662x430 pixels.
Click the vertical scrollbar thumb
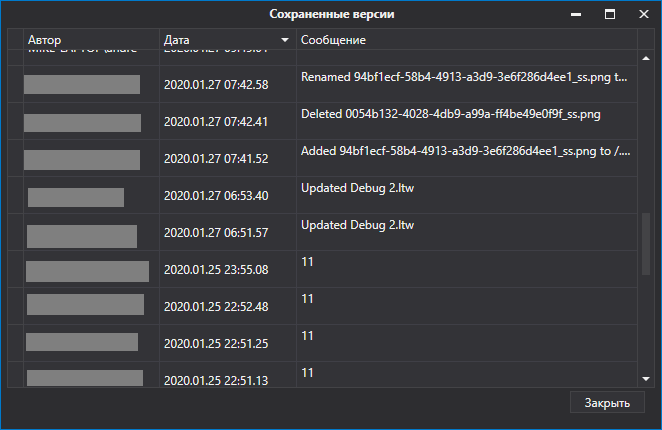646,244
